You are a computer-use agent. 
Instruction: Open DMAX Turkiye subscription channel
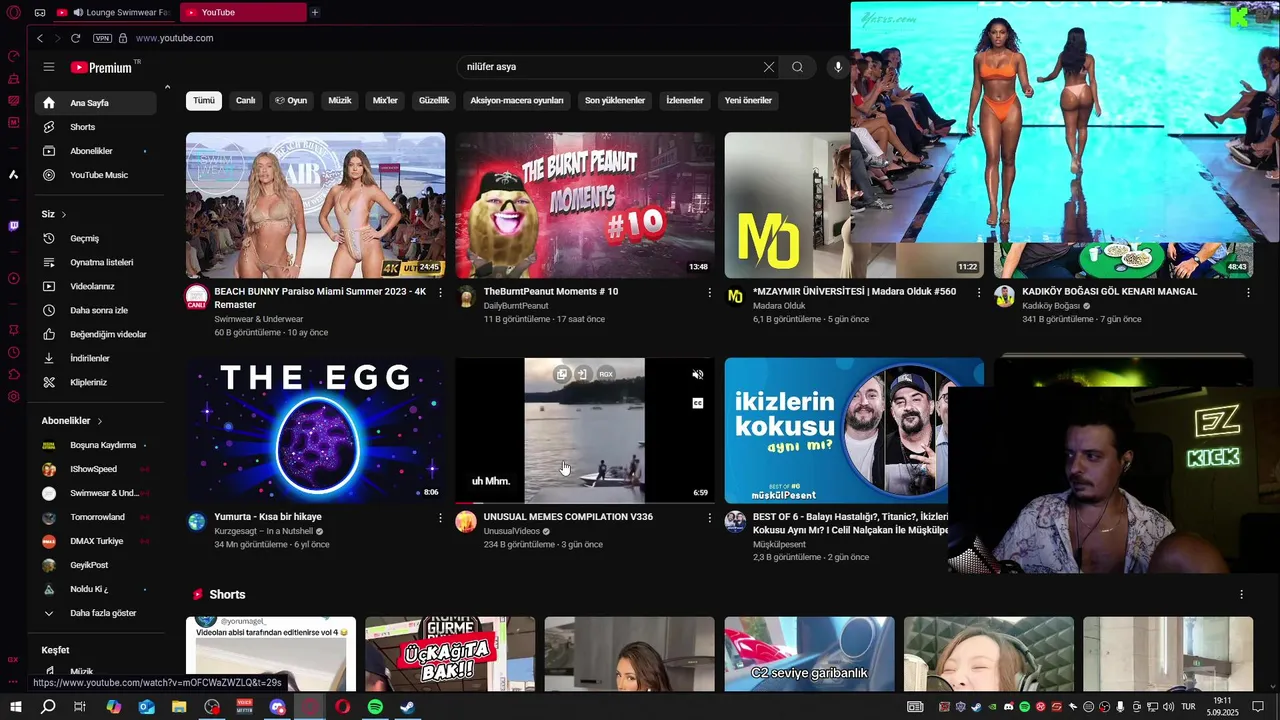tap(96, 541)
